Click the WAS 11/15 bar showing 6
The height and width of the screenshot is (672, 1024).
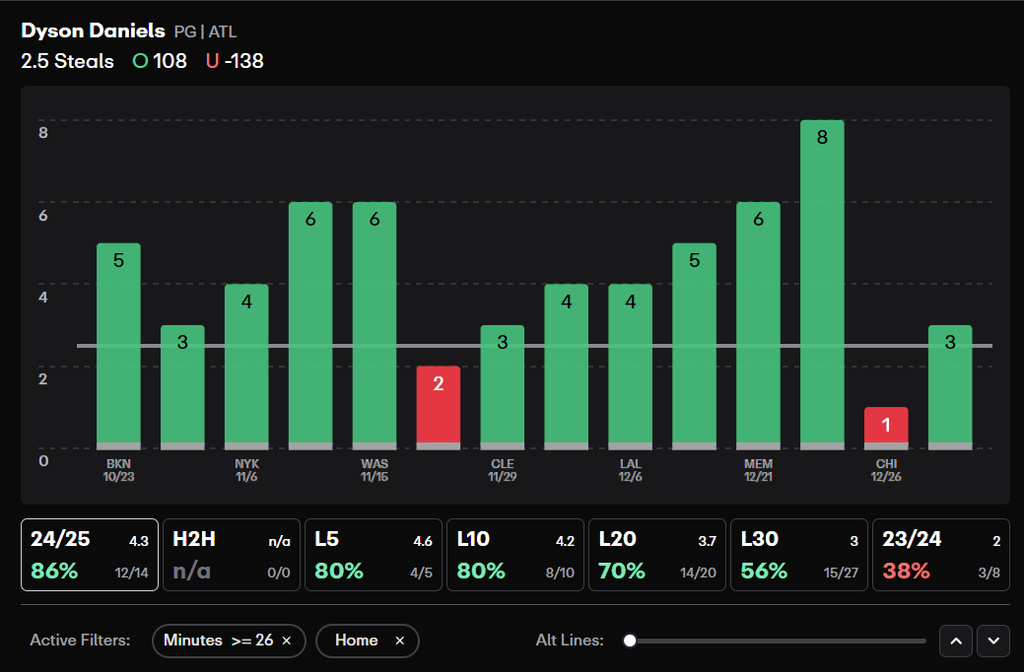(374, 325)
